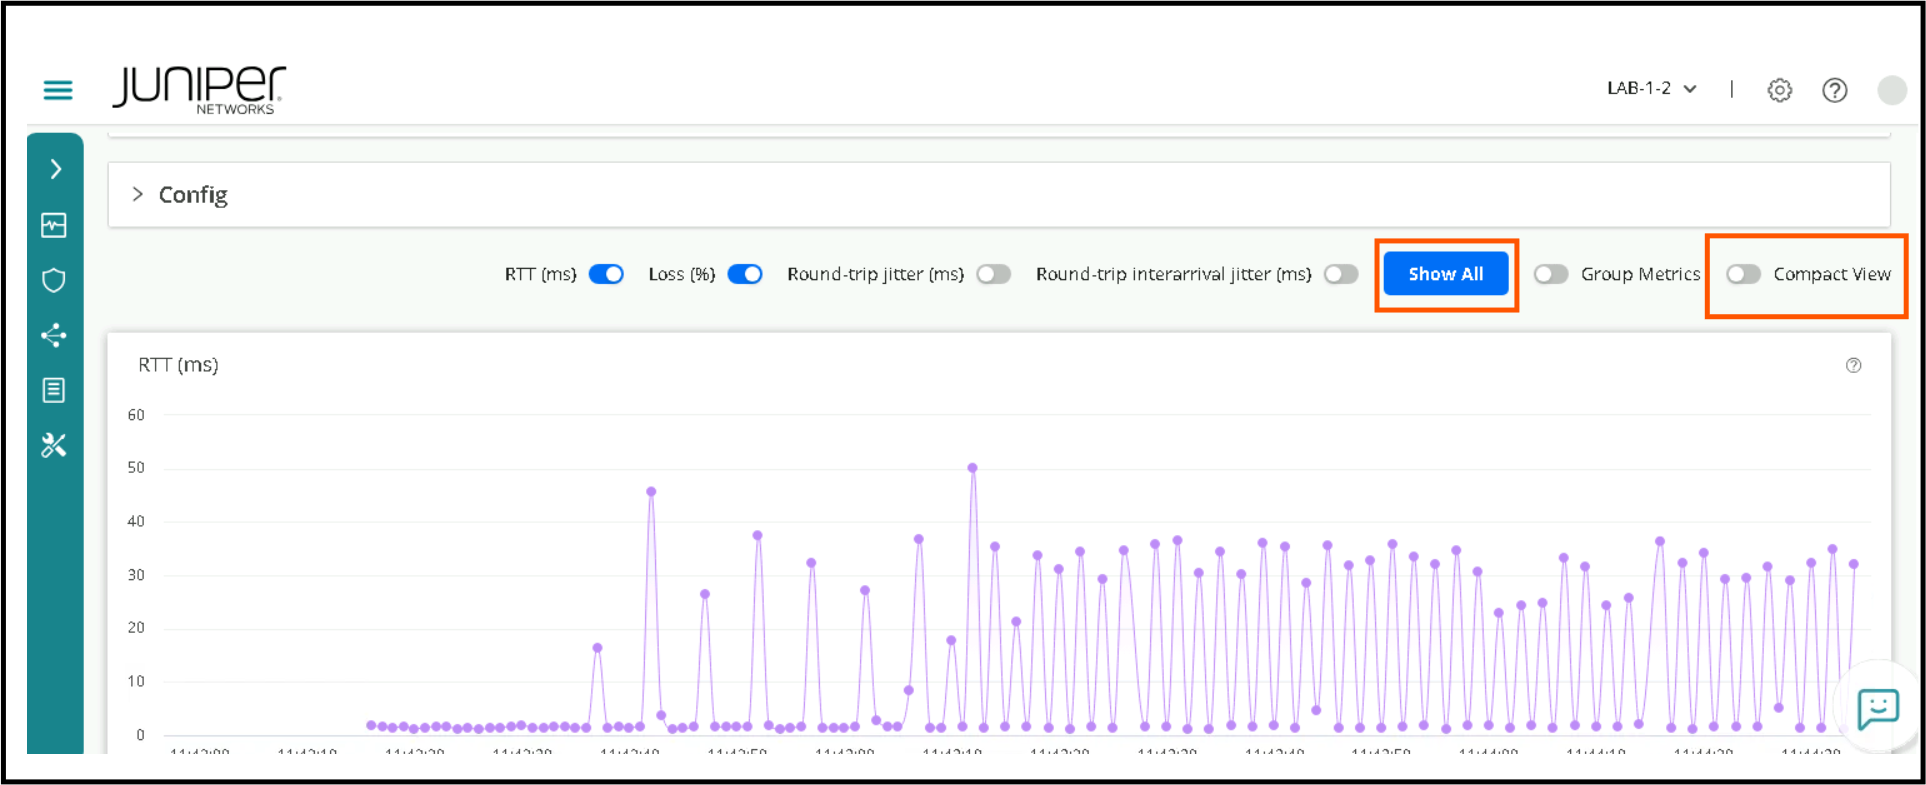Open the shield security sidebar icon
This screenshot has height=785, width=1926.
tap(54, 280)
